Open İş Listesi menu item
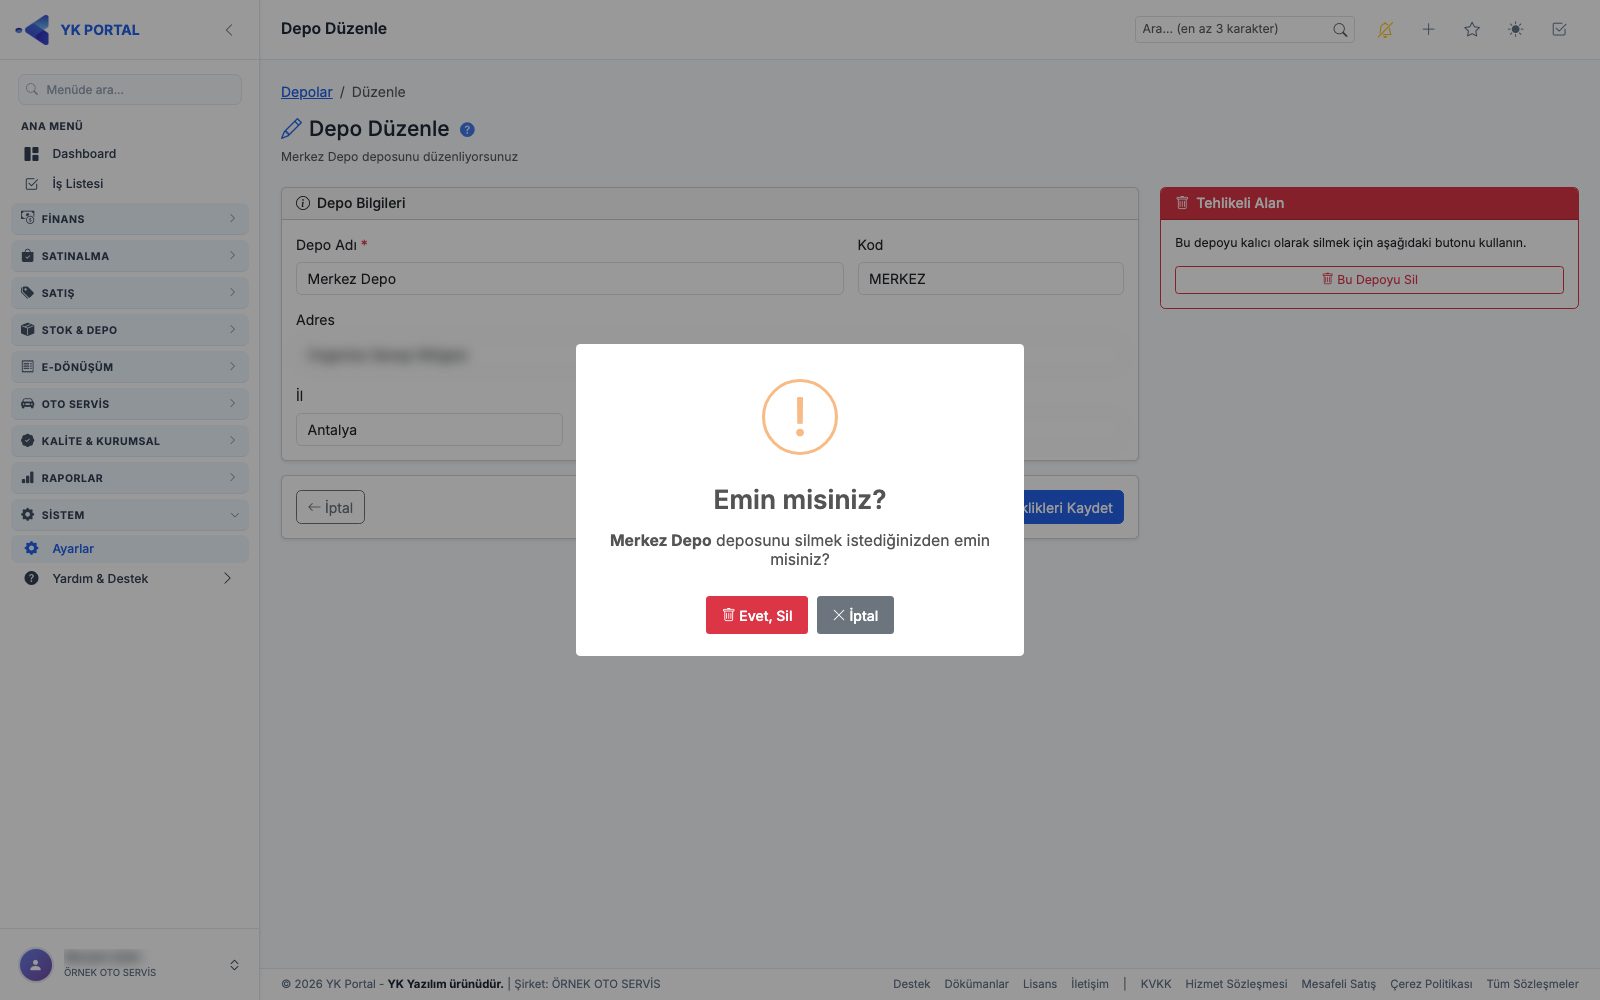Image resolution: width=1600 pixels, height=1000 pixels. coord(130,184)
